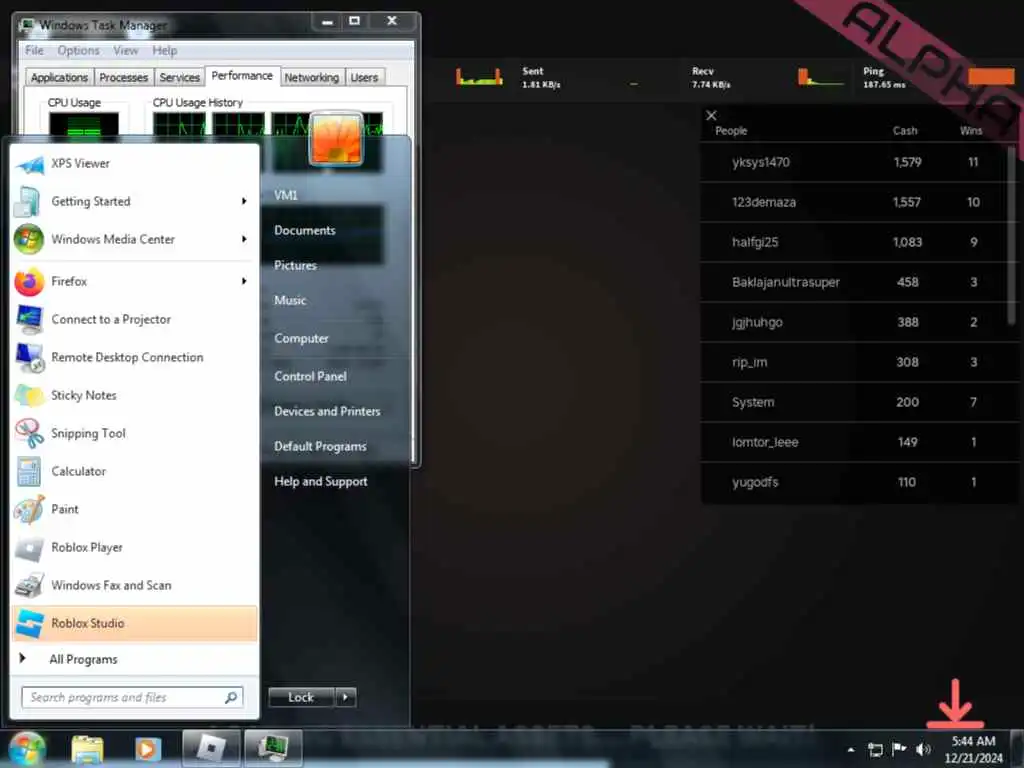Open Windows Fax and Scan
Screen dimensions: 1024x768
(134, 585)
